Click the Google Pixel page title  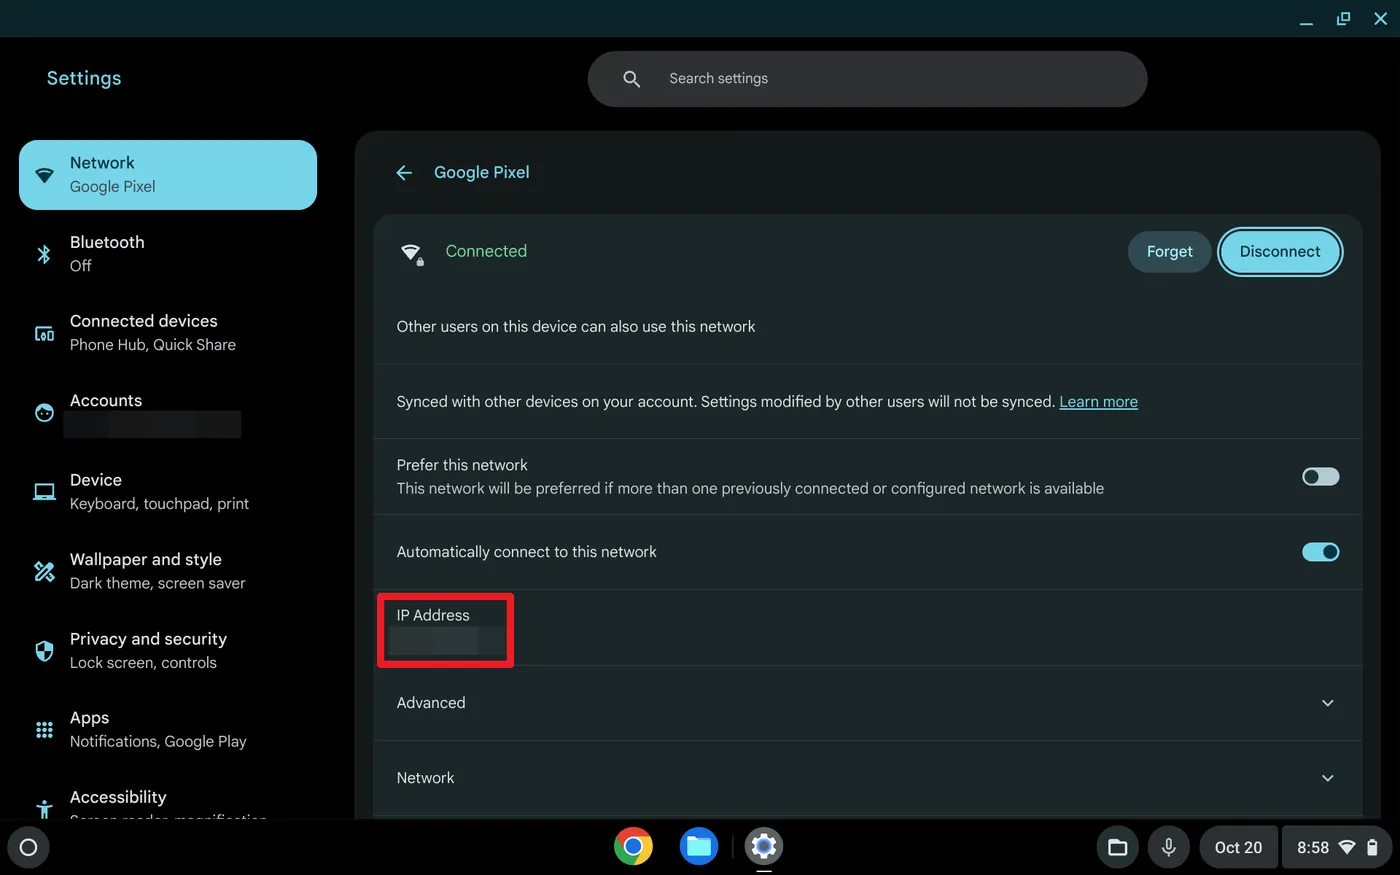482,172
